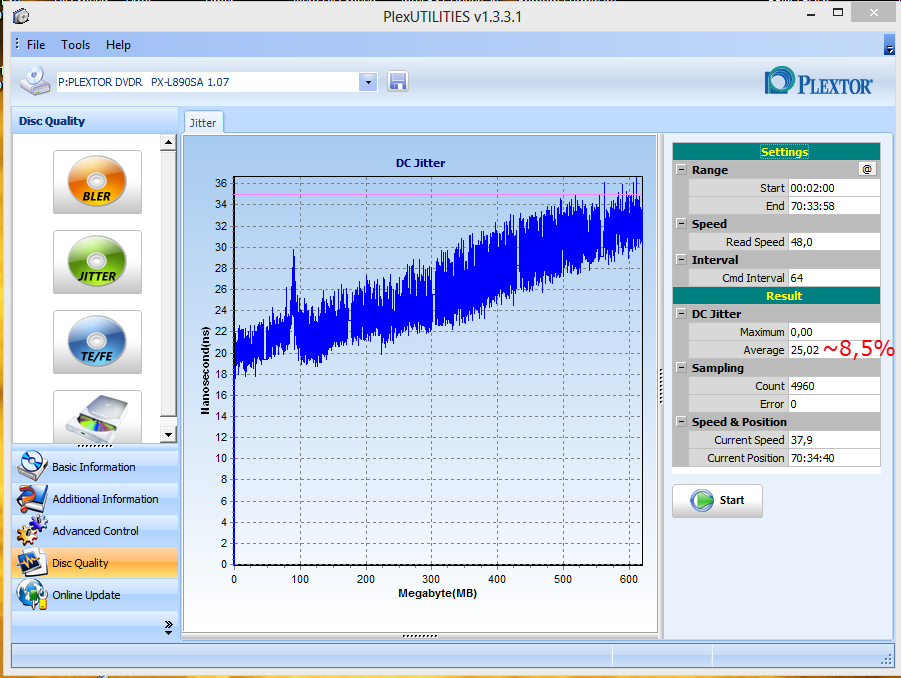Collapse the Range settings group
This screenshot has width=901, height=678.
pos(681,170)
